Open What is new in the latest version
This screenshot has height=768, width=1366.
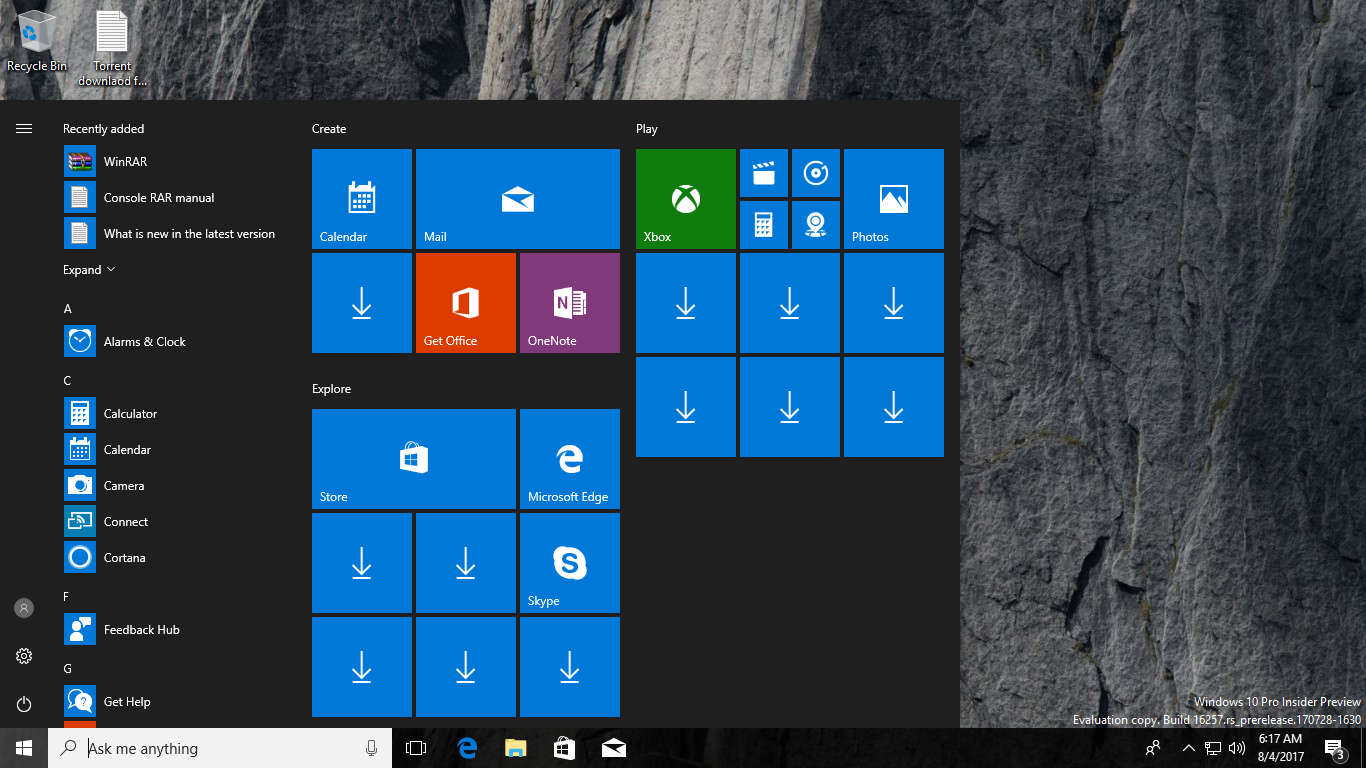(x=176, y=233)
